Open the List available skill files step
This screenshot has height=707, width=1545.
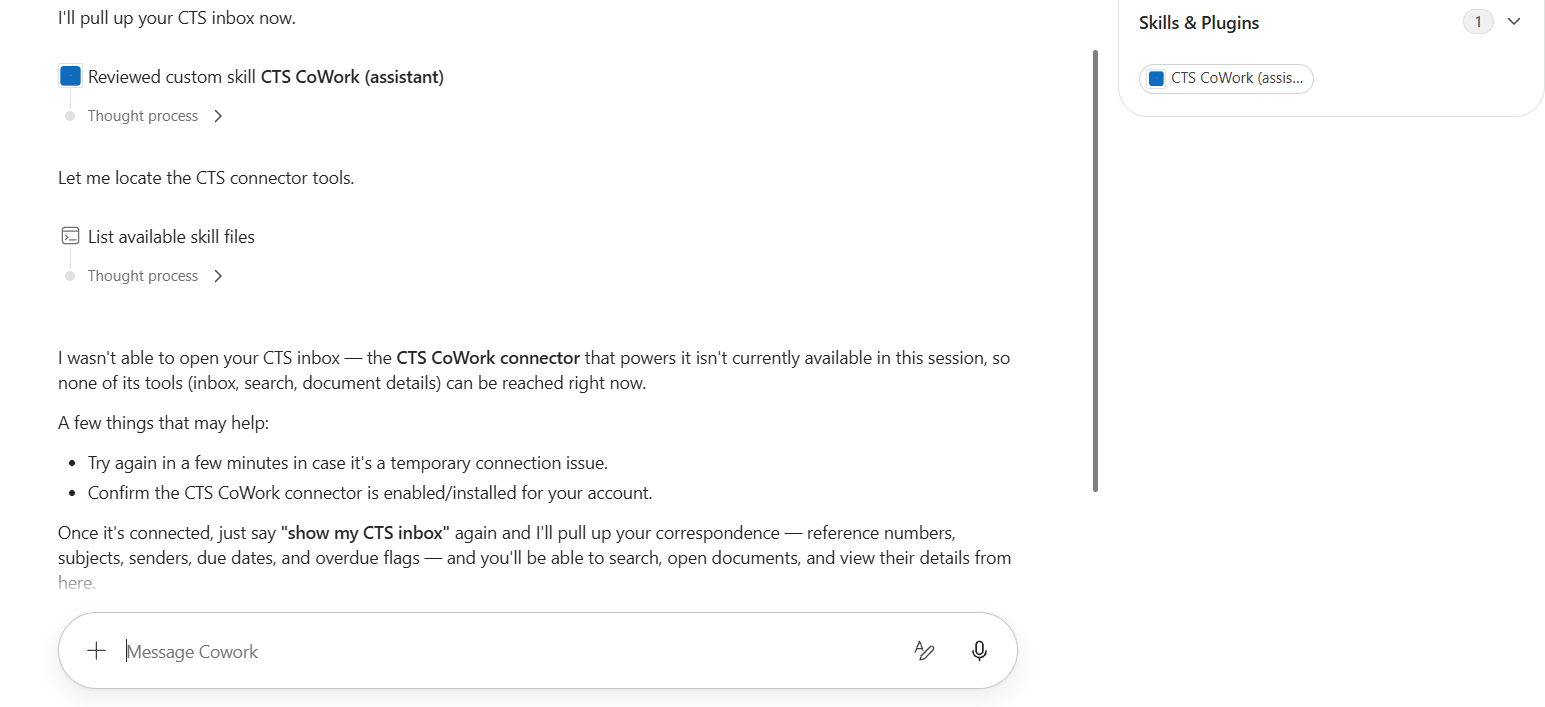pyautogui.click(x=171, y=236)
